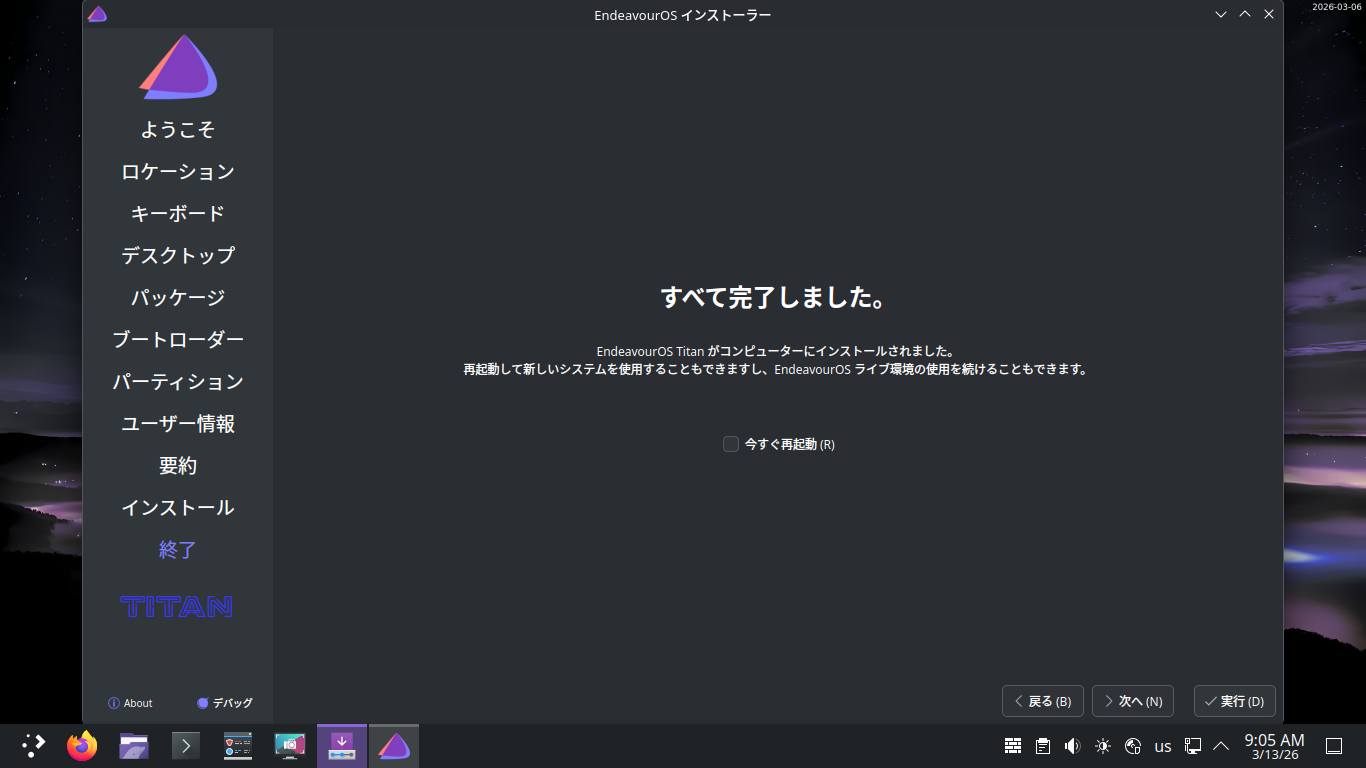Toggle the デバッグ button in the sidebar
The height and width of the screenshot is (768, 1366).
click(x=225, y=703)
